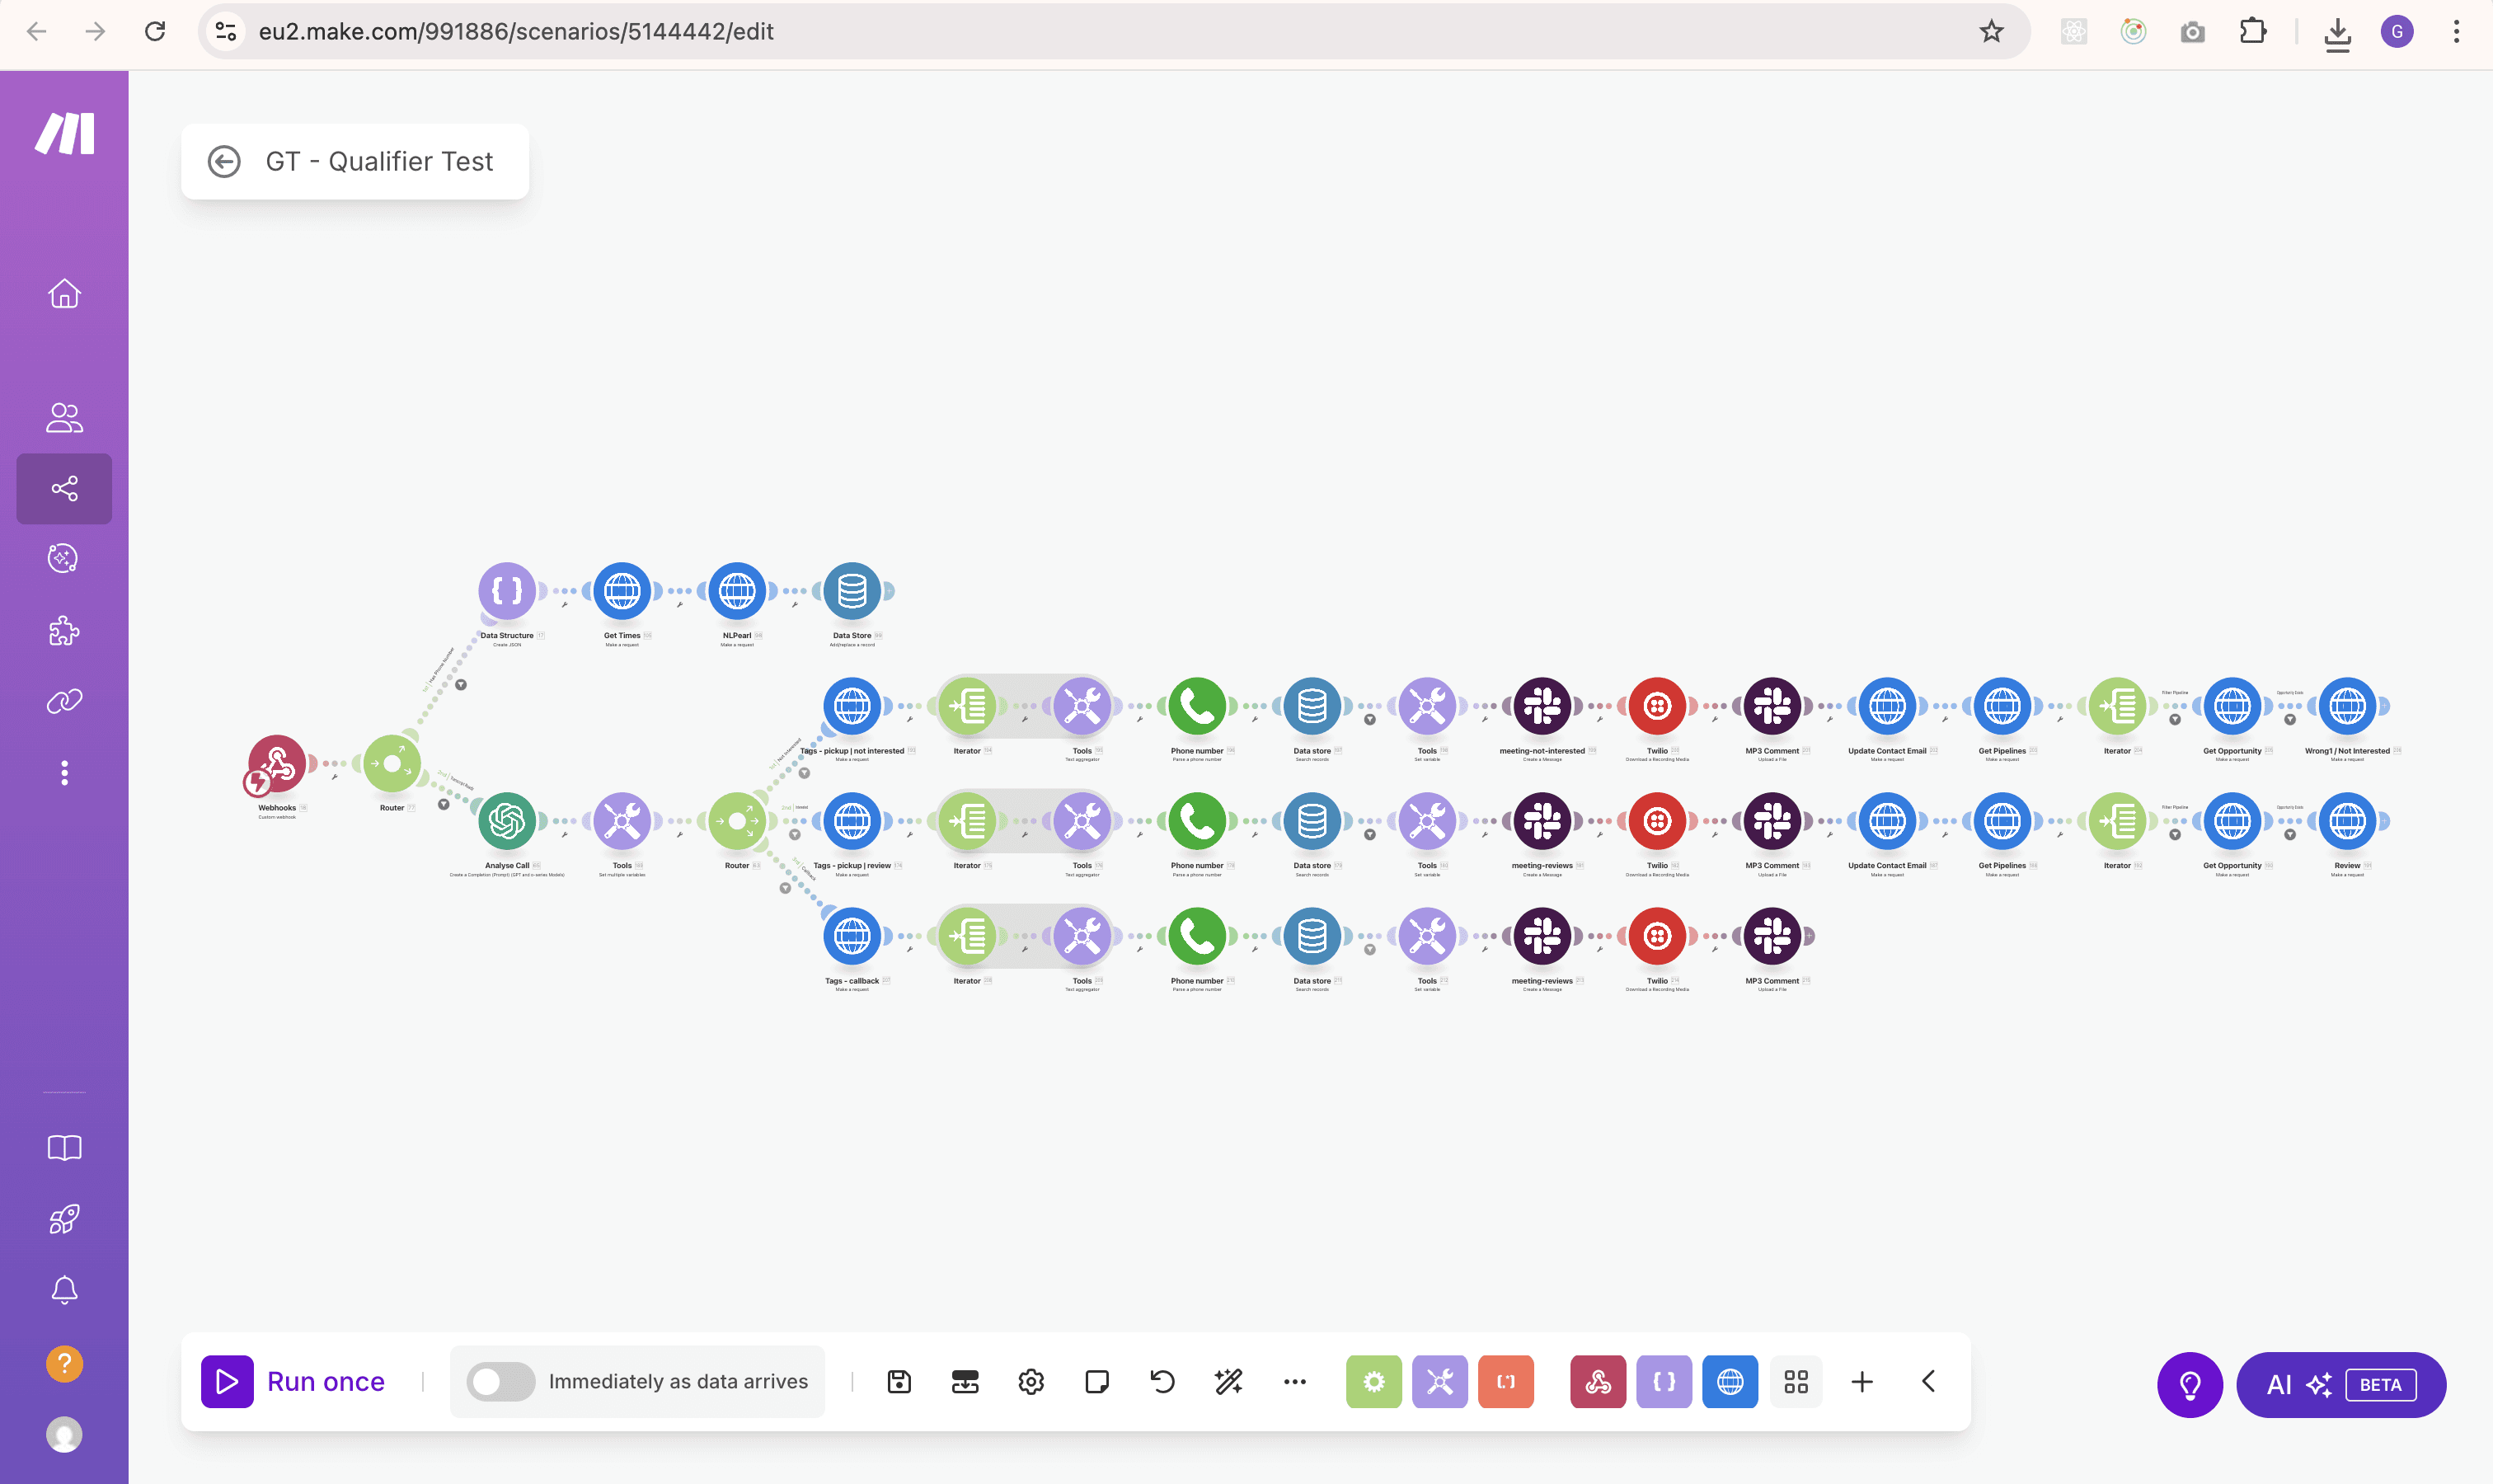Collapse the toolbar with the left chevron
The image size is (2493, 1484).
click(1928, 1381)
